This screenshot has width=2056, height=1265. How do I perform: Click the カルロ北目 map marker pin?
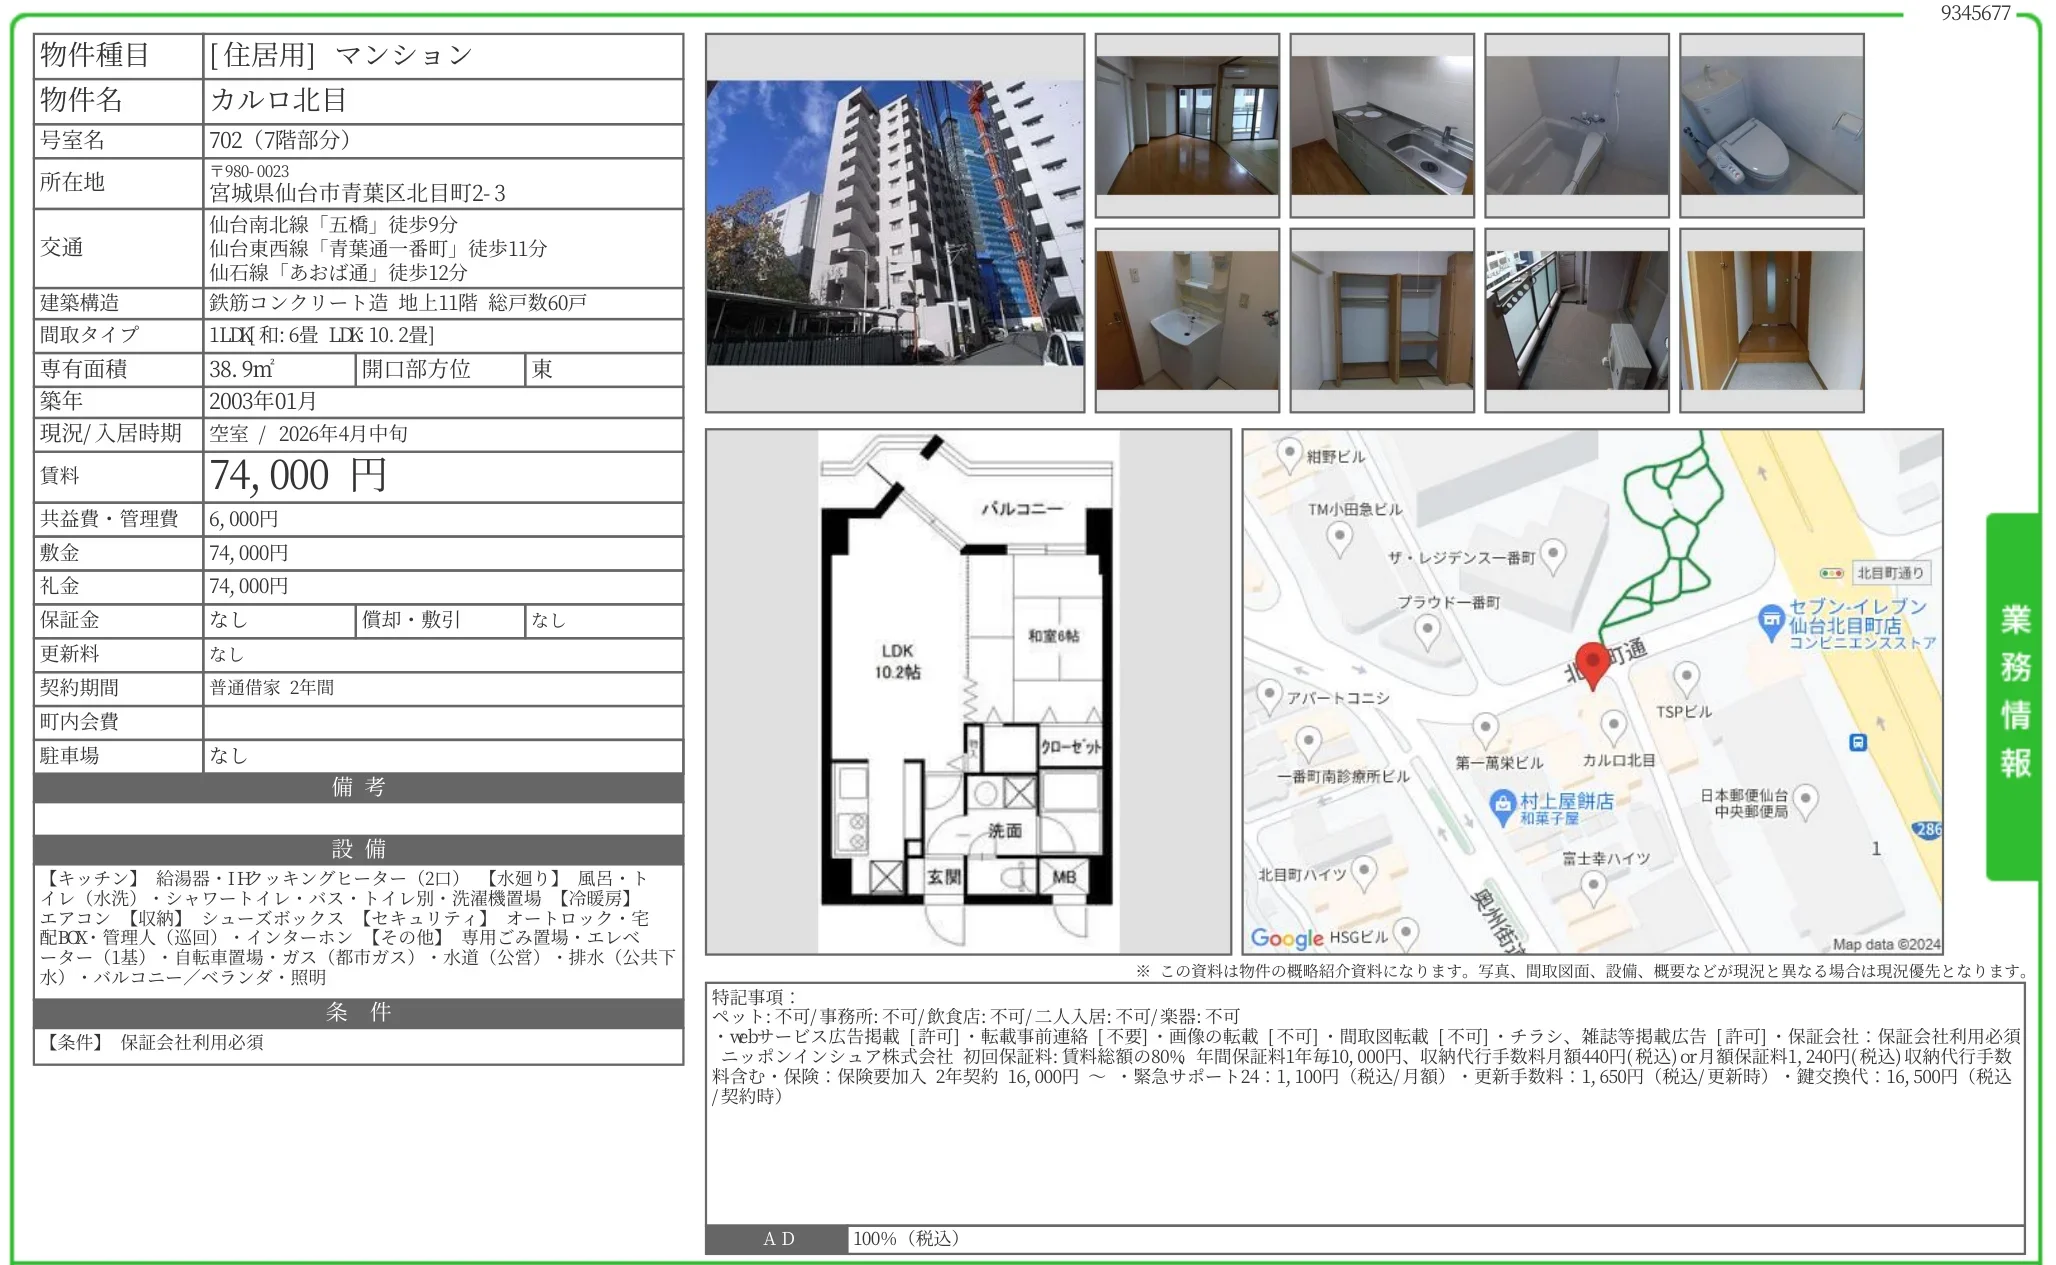pyautogui.click(x=1613, y=727)
